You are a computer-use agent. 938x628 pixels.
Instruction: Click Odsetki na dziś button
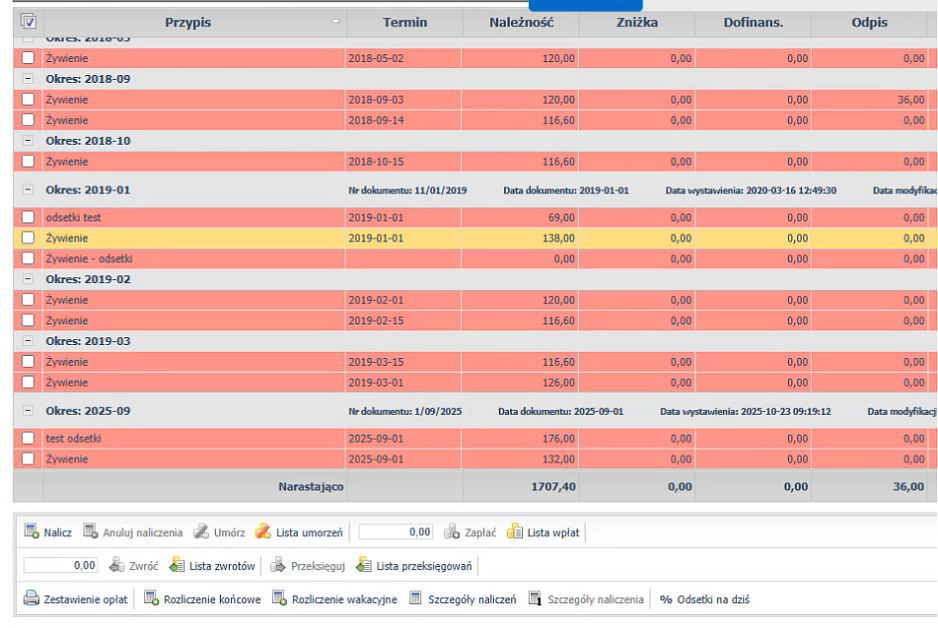[705, 600]
